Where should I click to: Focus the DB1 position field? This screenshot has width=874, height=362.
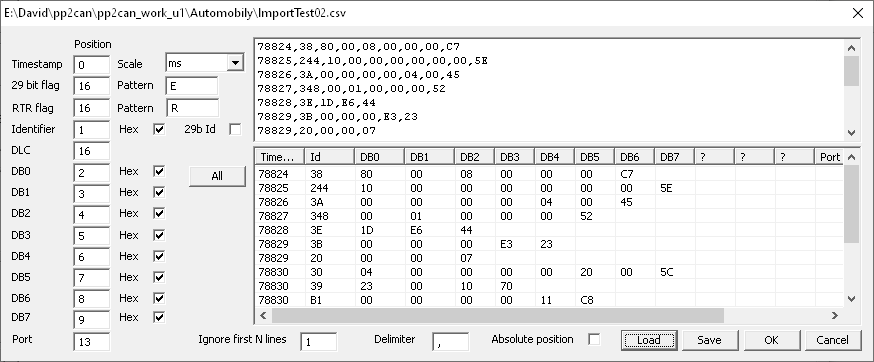[x=91, y=194]
